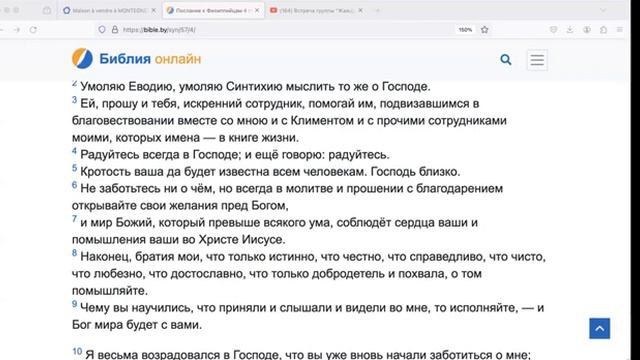The image size is (640, 360).
Task: Click verse number 8
Action: (x=74, y=253)
